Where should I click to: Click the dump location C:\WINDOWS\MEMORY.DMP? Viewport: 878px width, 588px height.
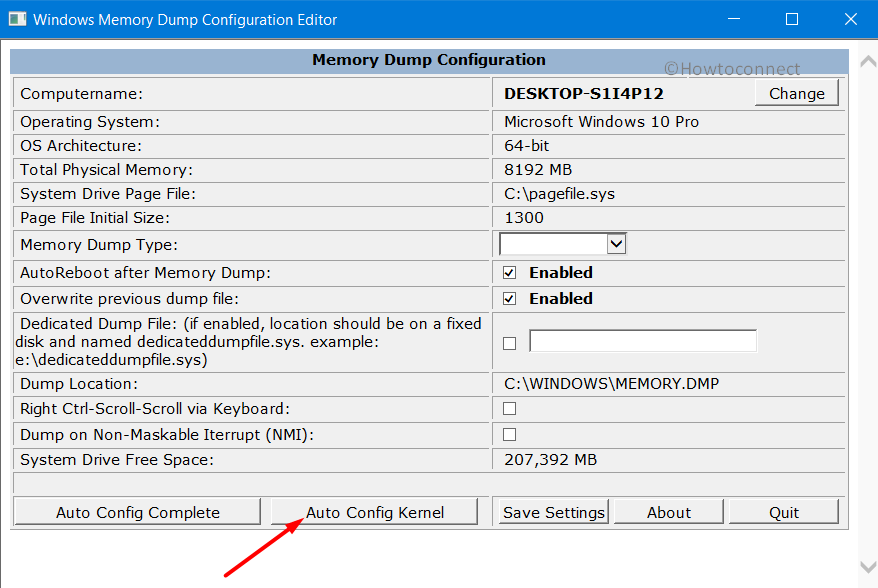[x=611, y=384]
